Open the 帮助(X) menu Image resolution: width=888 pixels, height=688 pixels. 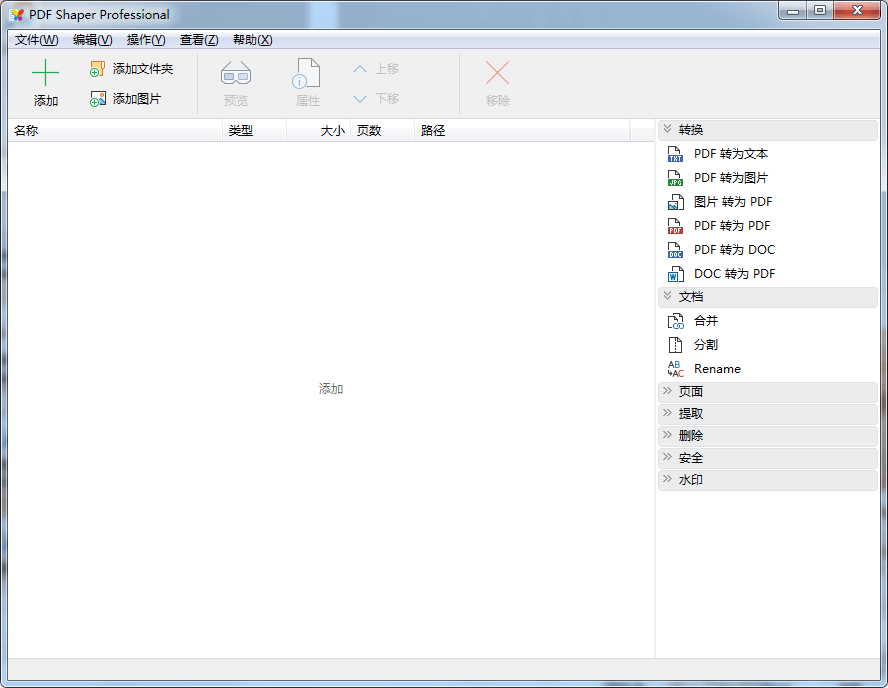pos(253,40)
